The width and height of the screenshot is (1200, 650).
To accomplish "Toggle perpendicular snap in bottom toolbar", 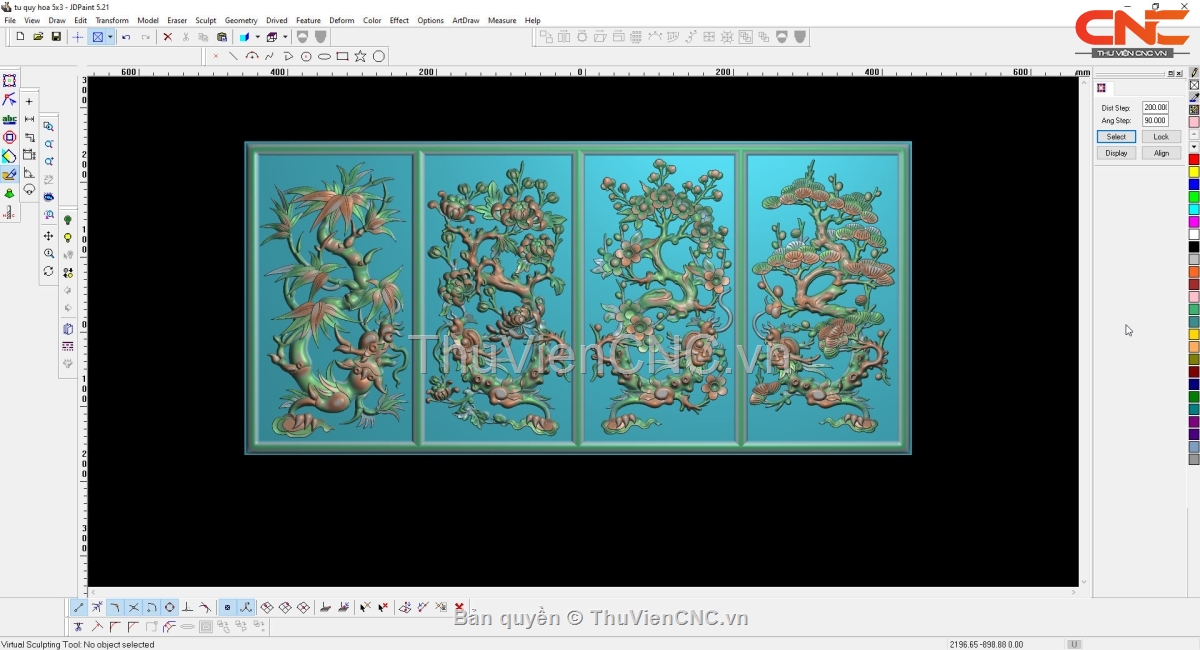I will coord(187,607).
